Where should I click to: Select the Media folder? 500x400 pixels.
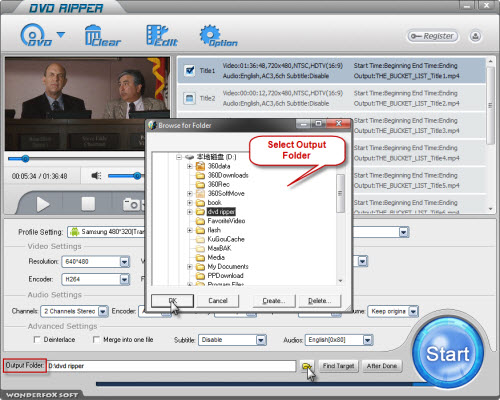pos(216,257)
